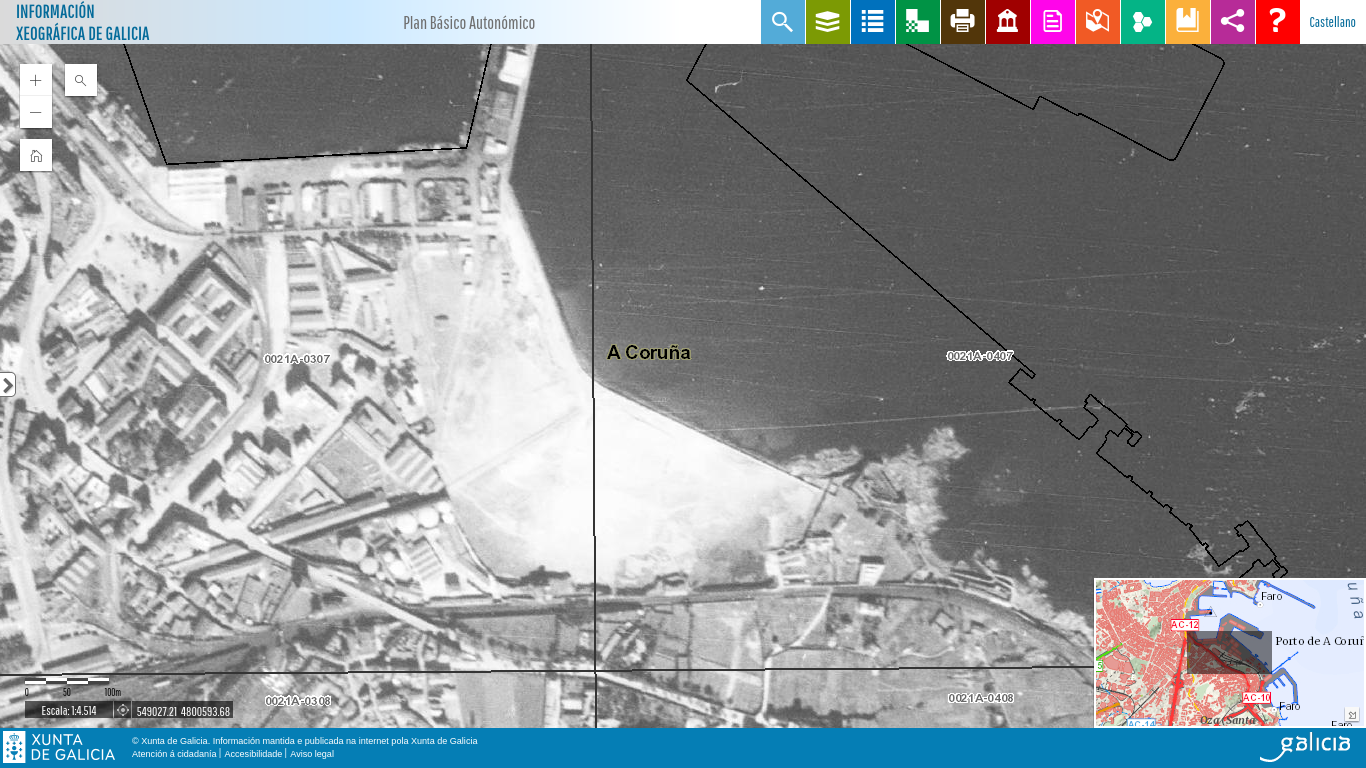
Task: Open the teal hexagons tool
Action: (x=1143, y=22)
